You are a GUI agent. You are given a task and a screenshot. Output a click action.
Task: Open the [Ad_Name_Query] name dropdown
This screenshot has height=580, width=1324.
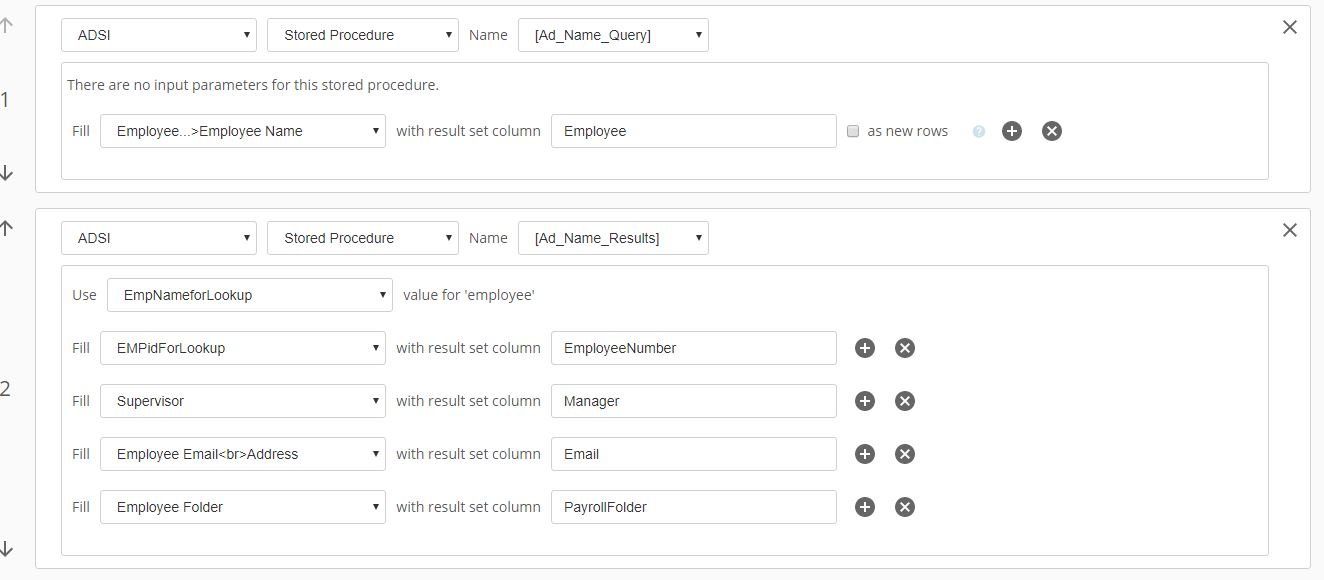pyautogui.click(x=612, y=35)
